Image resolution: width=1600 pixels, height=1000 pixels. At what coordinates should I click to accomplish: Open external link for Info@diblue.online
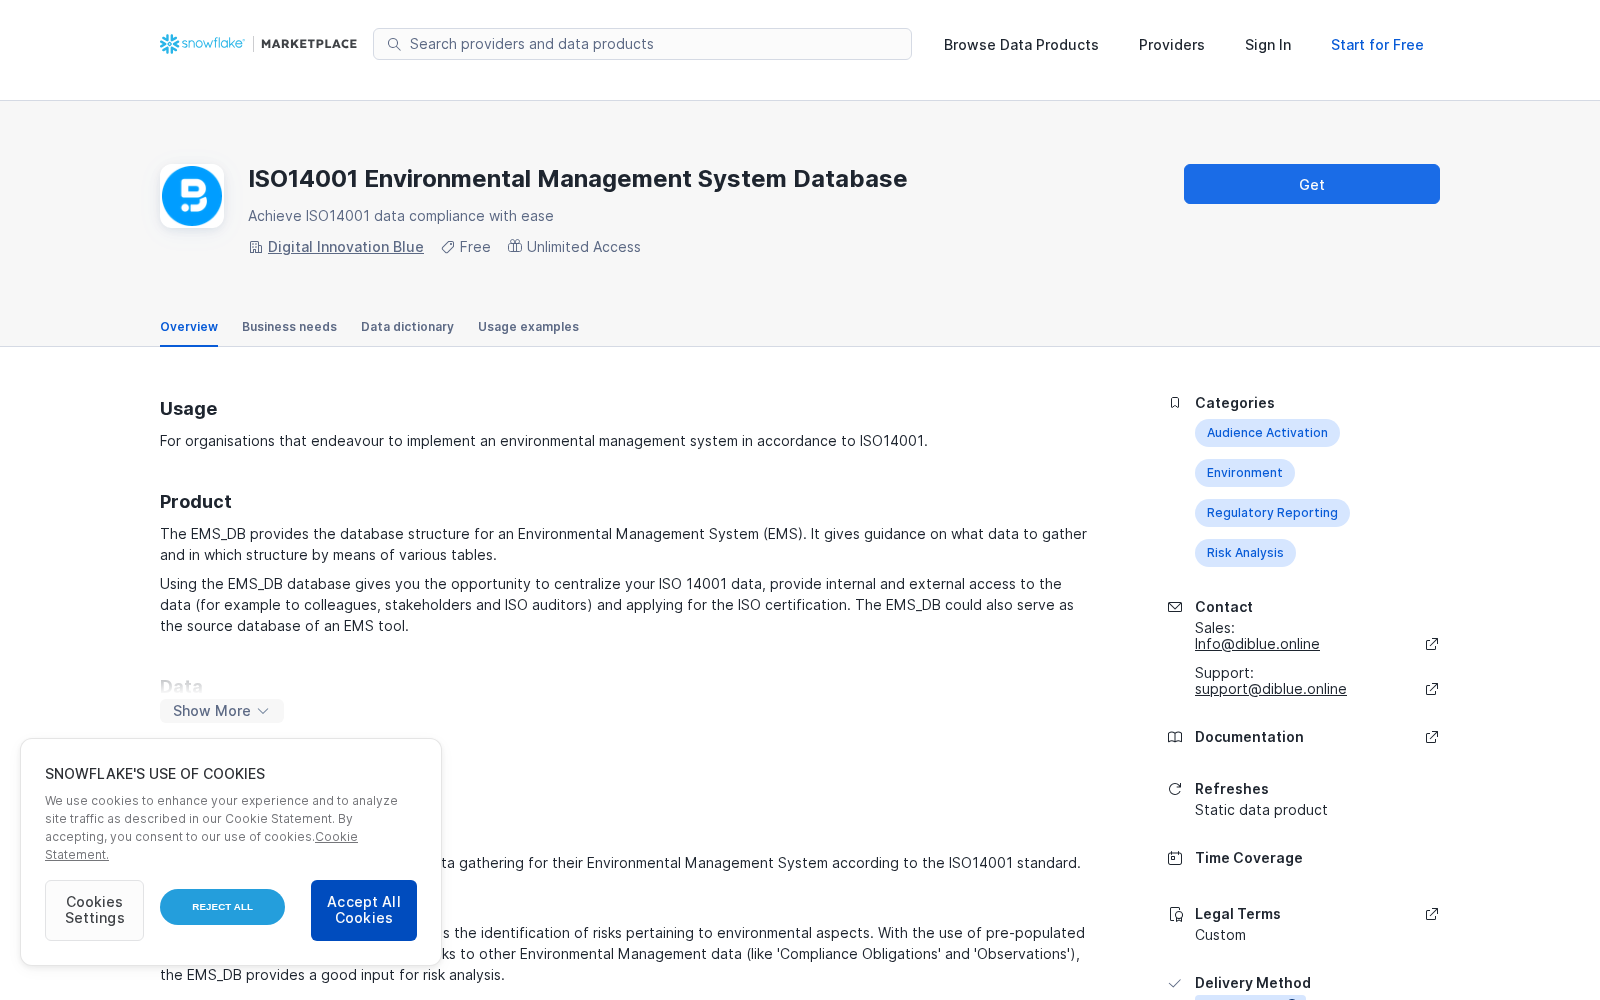1432,644
